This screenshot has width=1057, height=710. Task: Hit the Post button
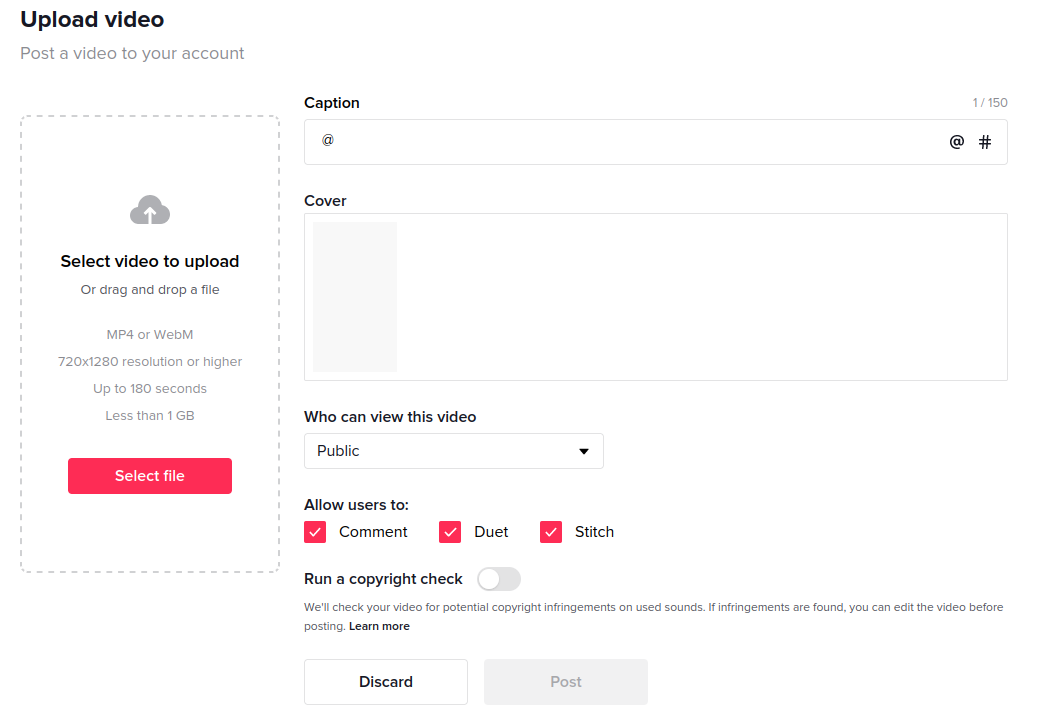point(566,682)
